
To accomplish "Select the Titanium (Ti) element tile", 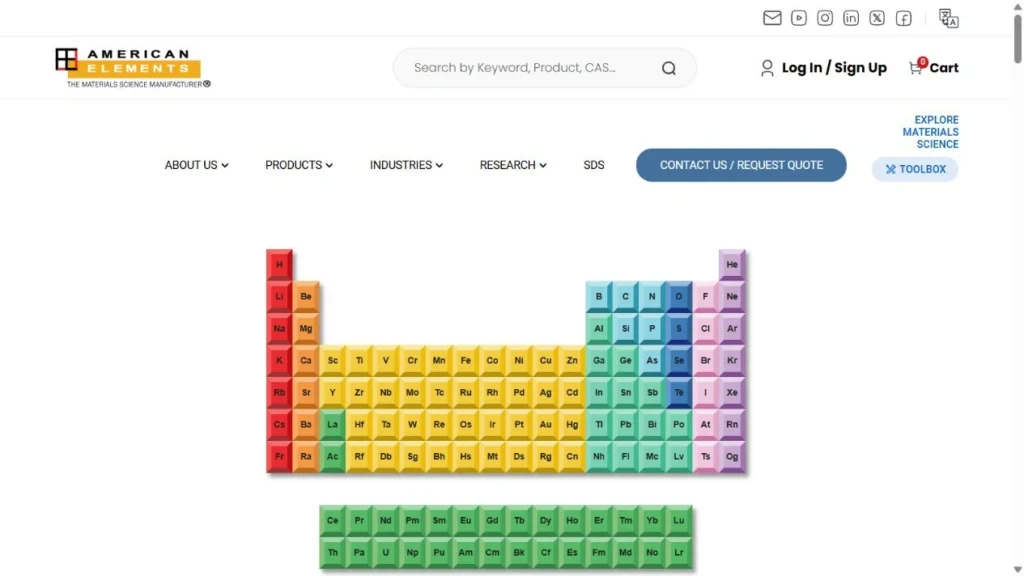I will [x=359, y=360].
